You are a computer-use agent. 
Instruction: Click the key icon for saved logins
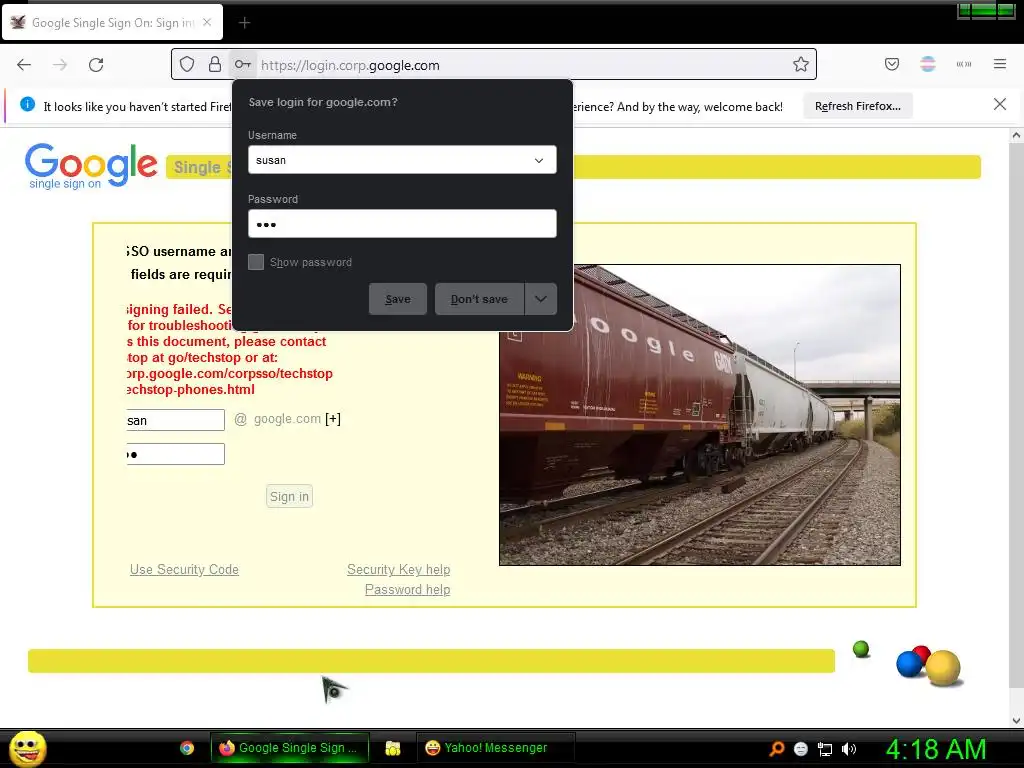click(x=243, y=64)
